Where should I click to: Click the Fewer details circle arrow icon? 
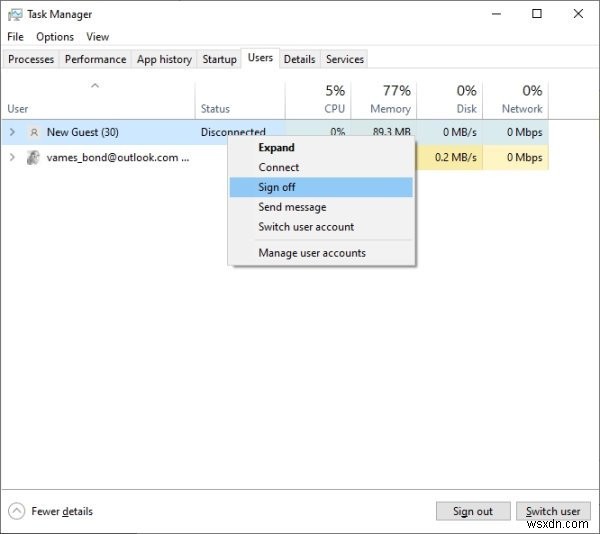point(16,511)
